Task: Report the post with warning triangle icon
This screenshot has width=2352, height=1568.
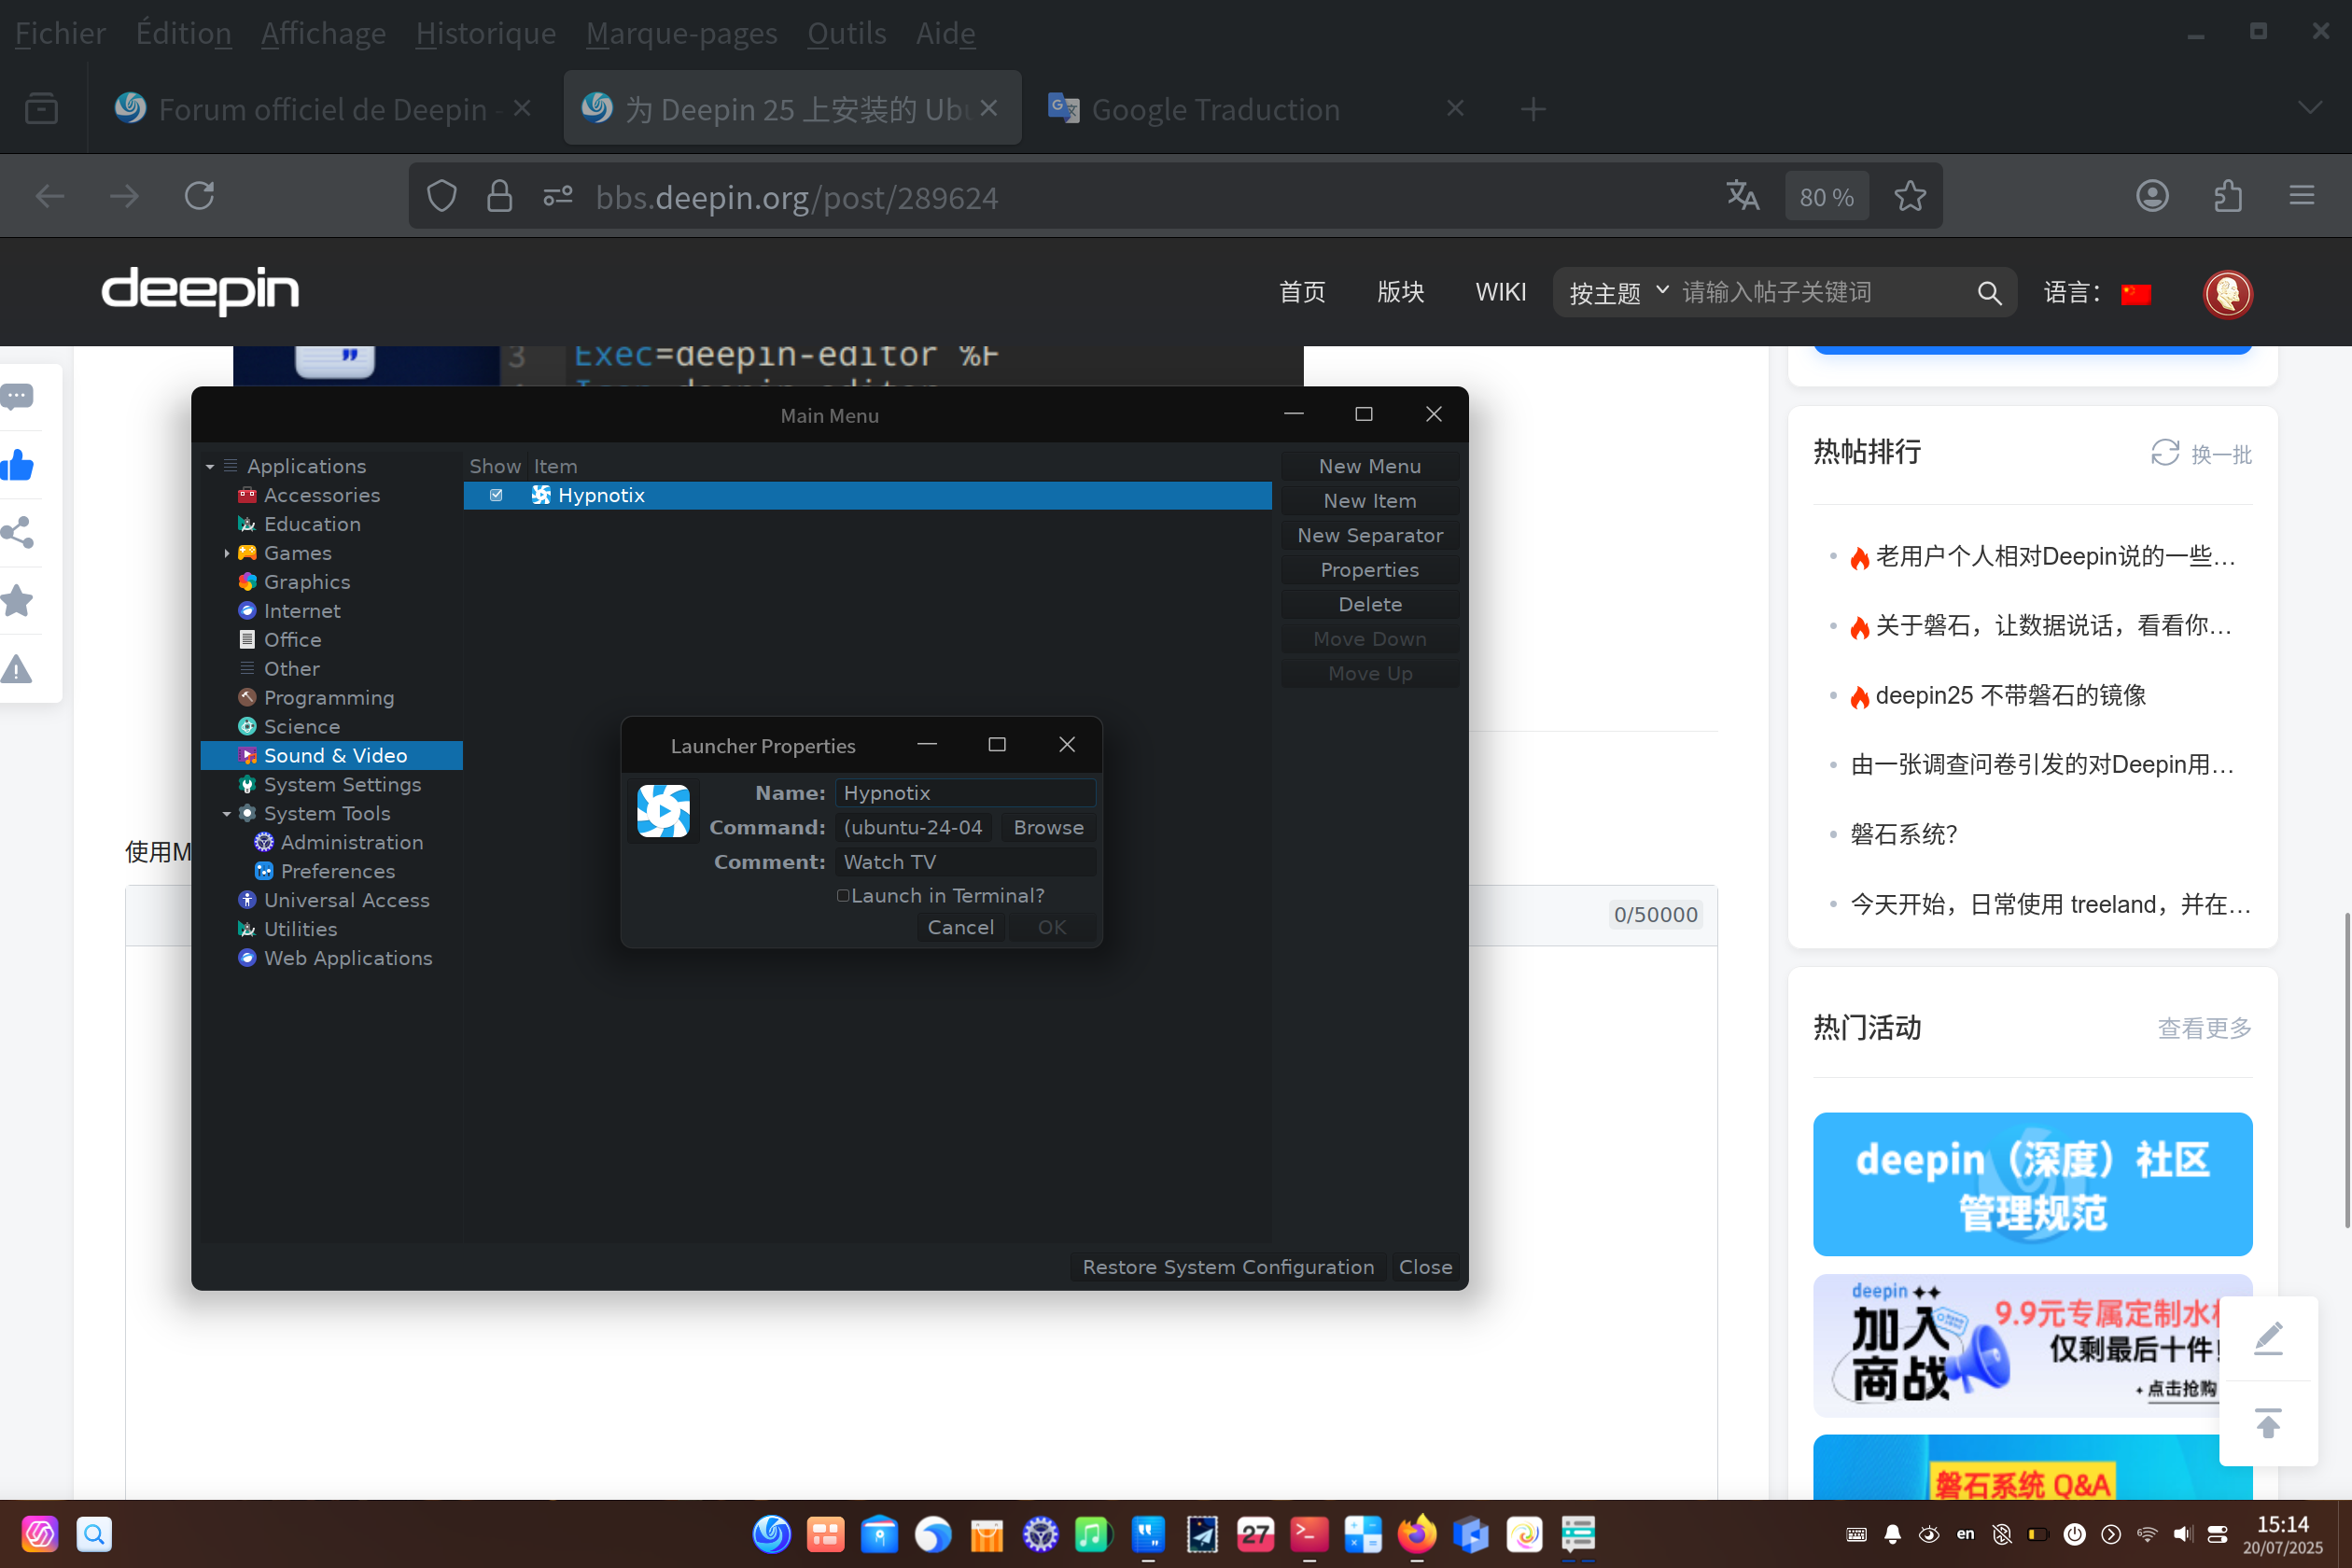Action: (18, 668)
